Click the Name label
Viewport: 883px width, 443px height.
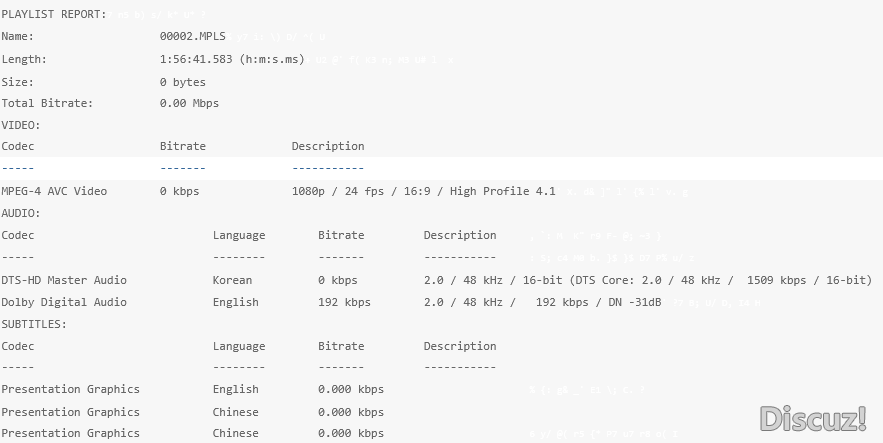(x=17, y=36)
